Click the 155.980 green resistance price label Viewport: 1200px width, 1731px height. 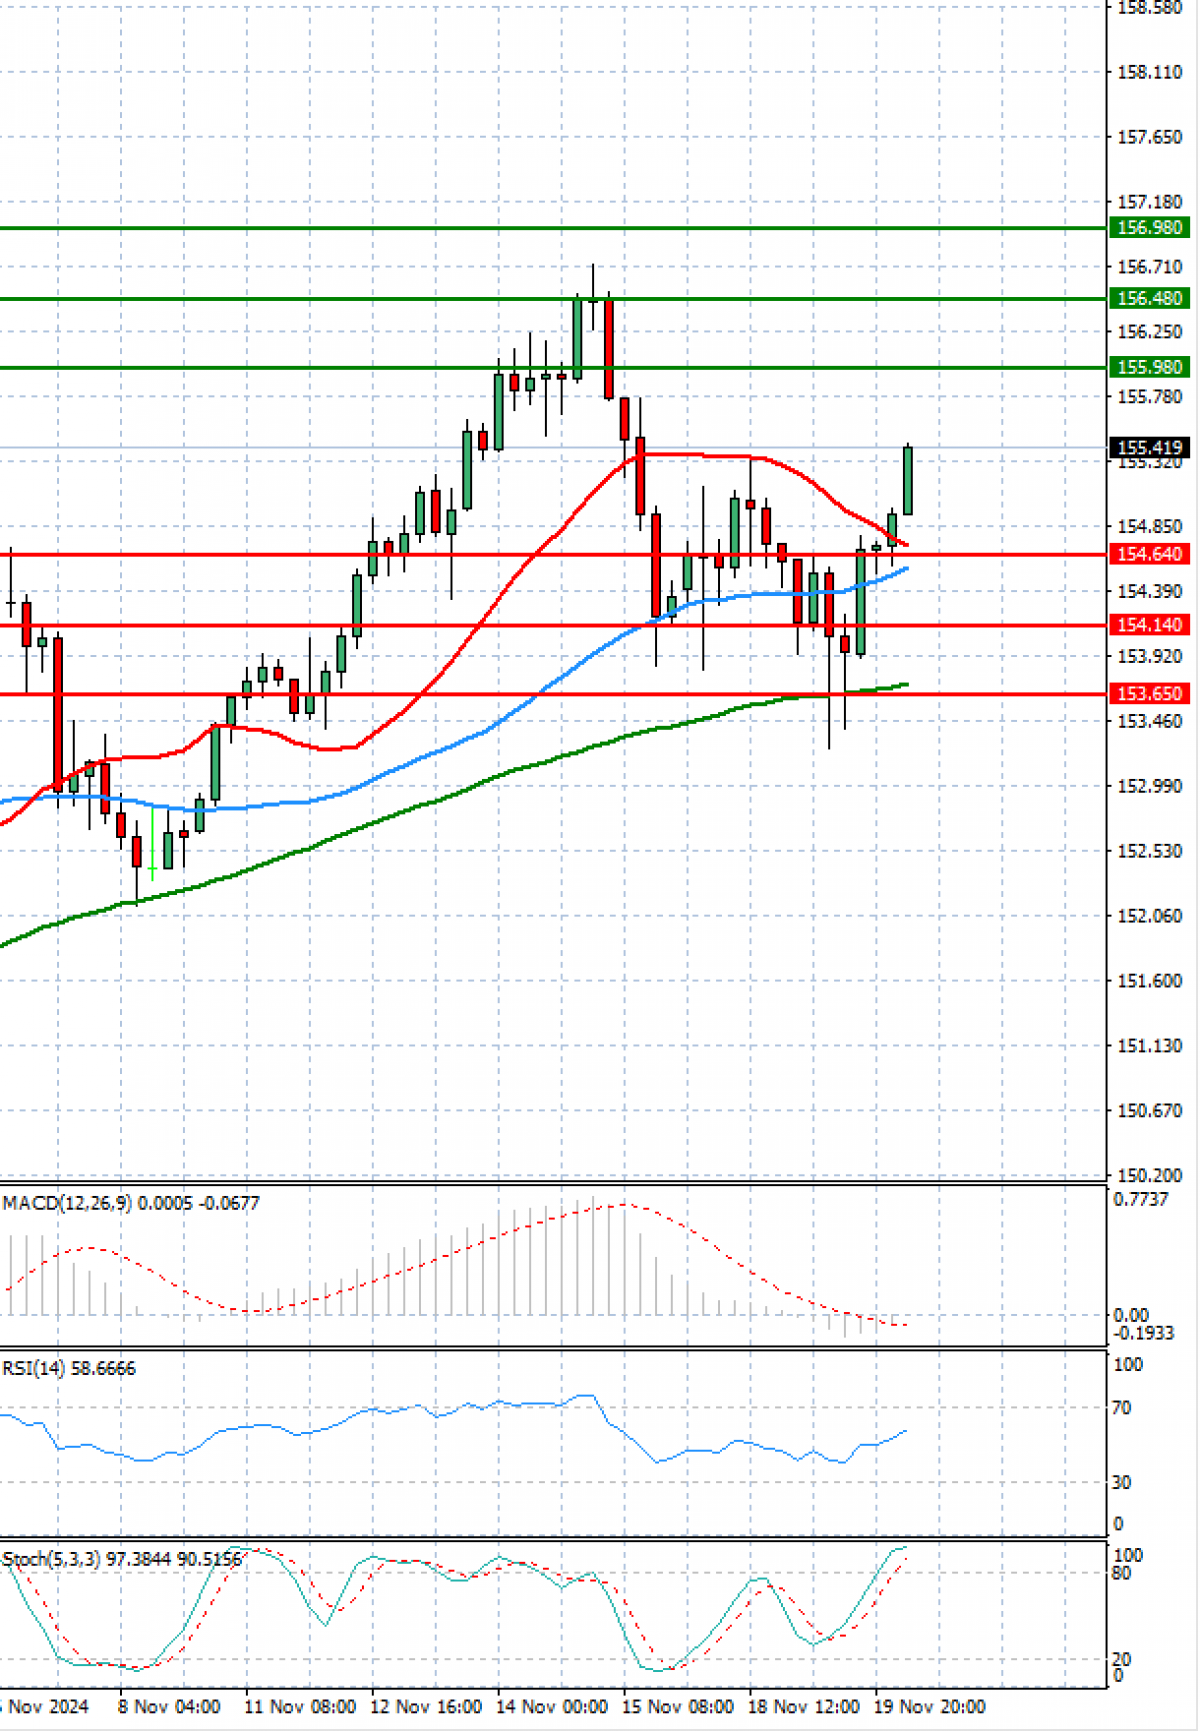1149,367
